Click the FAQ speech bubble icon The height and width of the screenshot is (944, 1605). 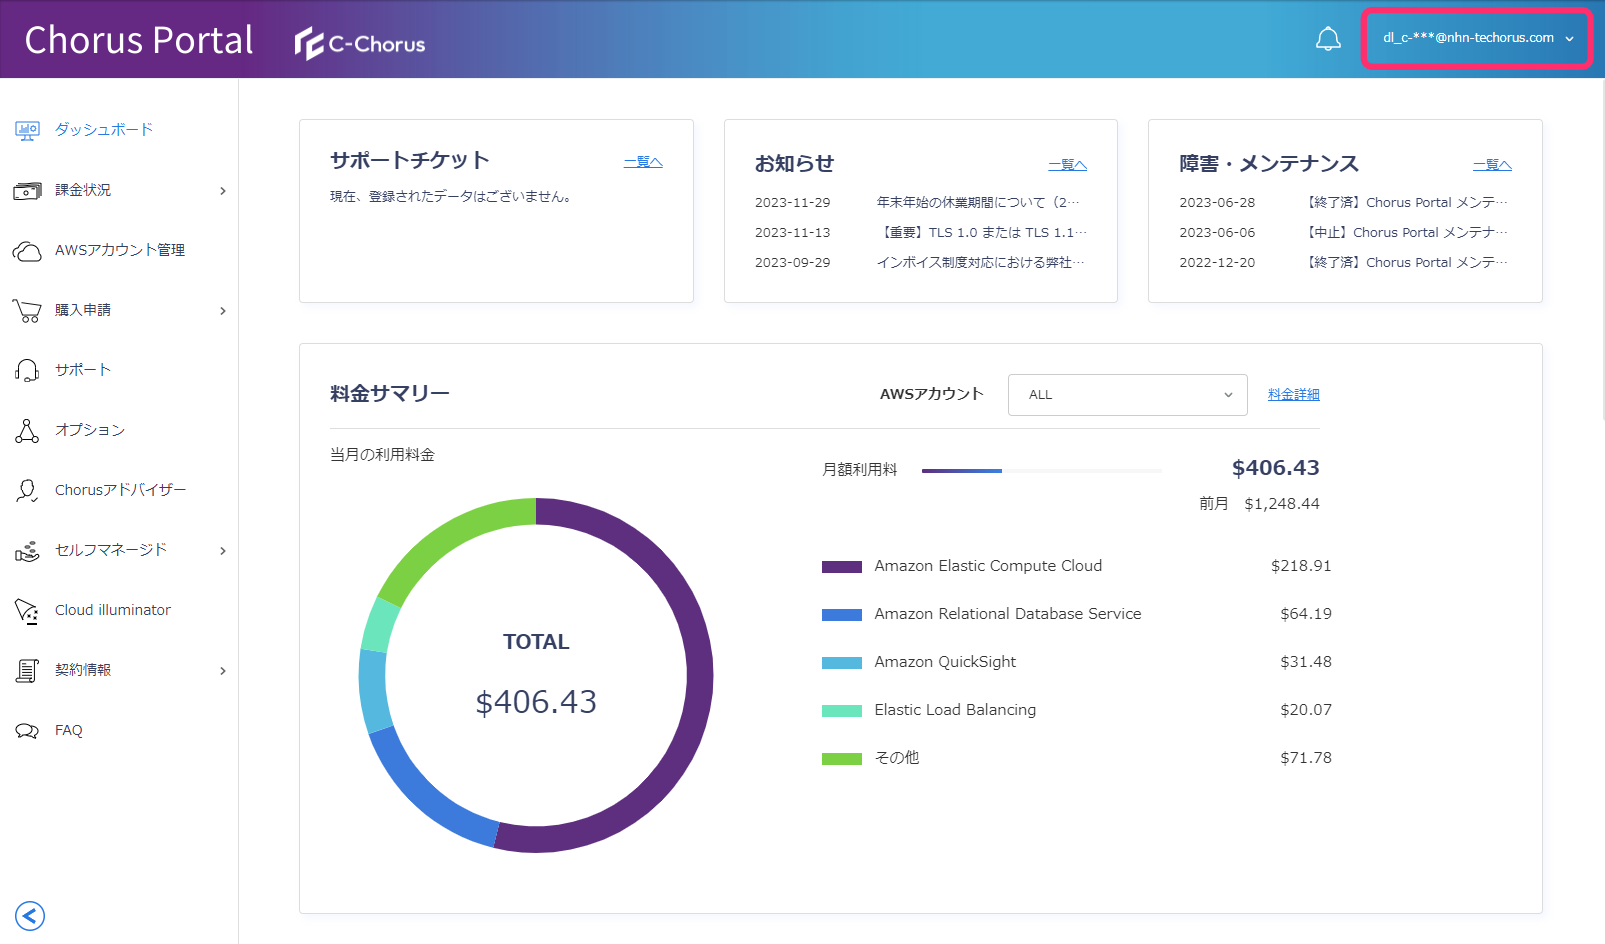tap(27, 731)
